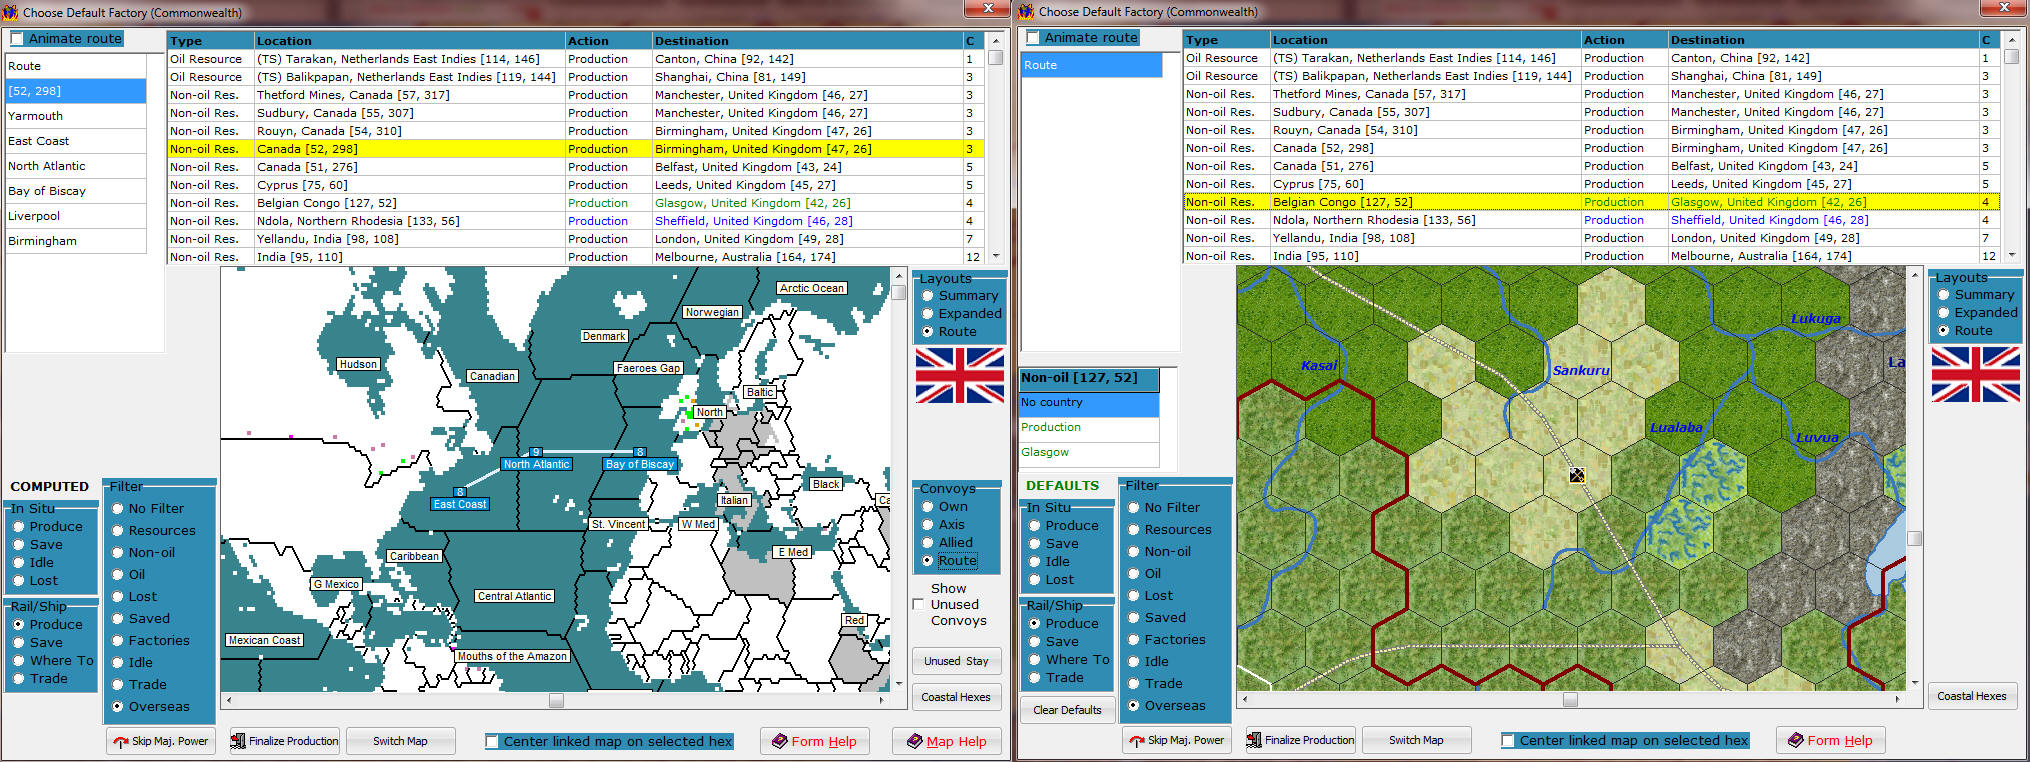Select Saved filter in the left window
Screen dimensions: 2030x762
(x=118, y=619)
